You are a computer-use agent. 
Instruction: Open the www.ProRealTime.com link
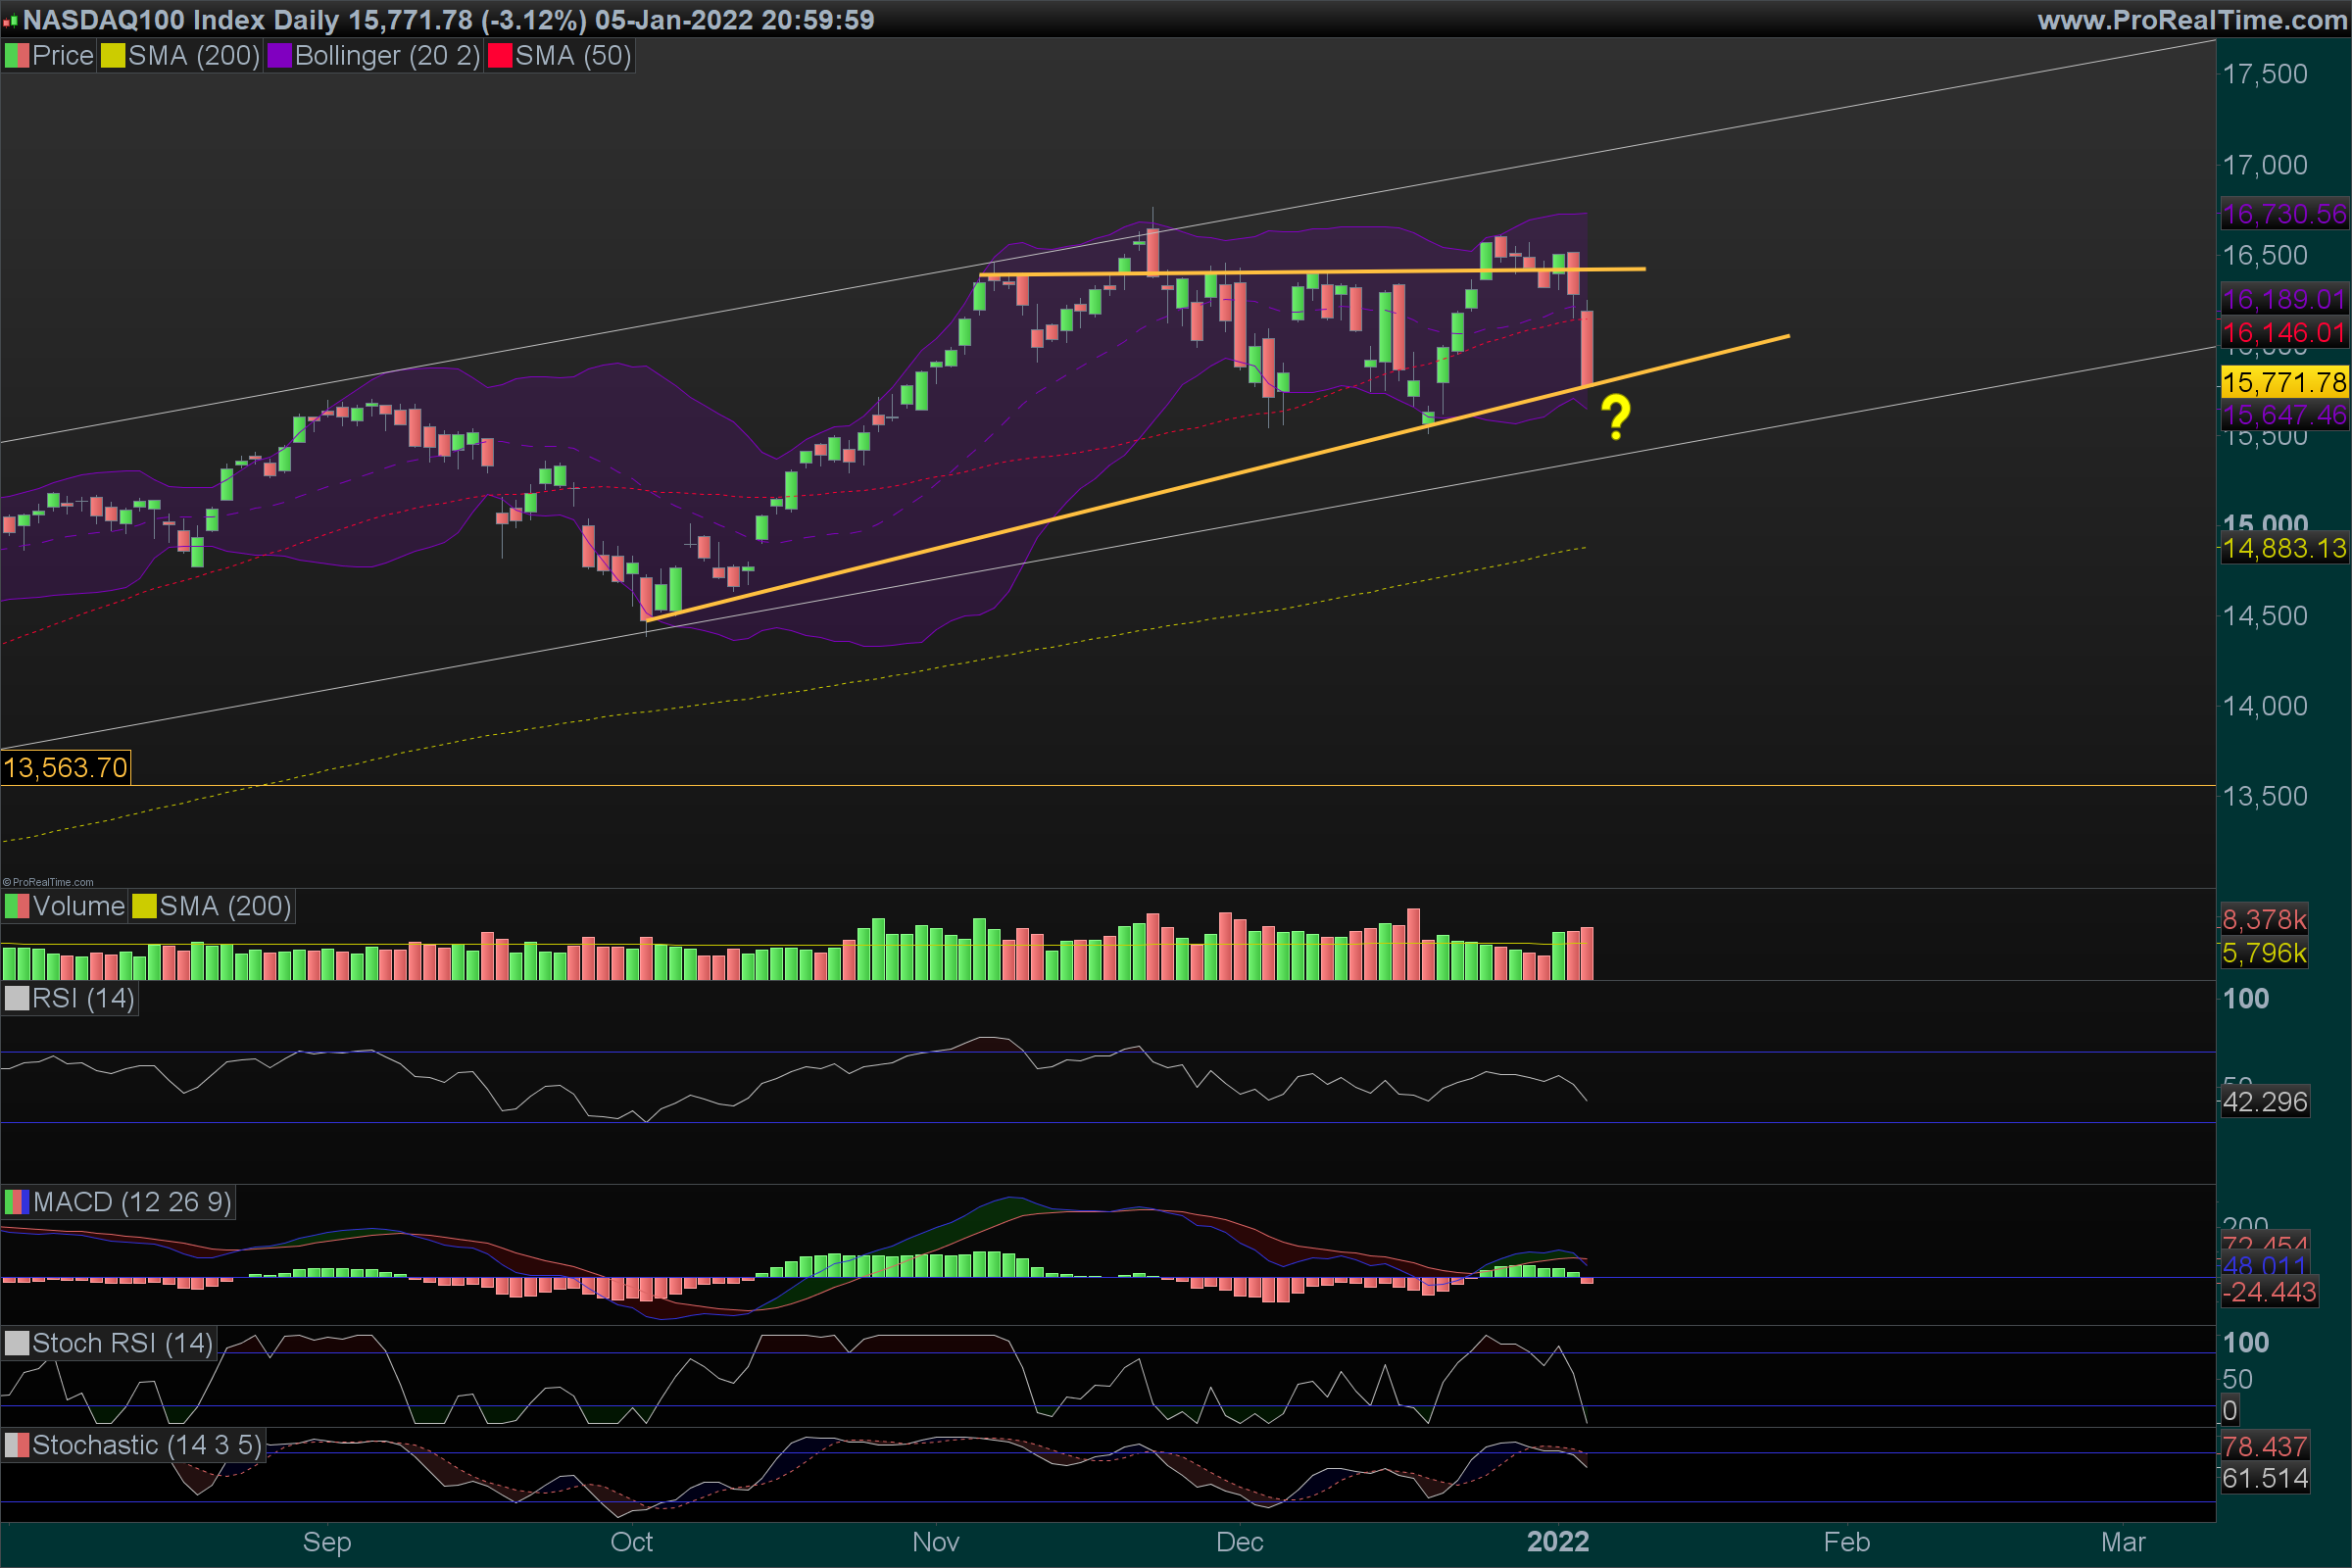point(2192,20)
